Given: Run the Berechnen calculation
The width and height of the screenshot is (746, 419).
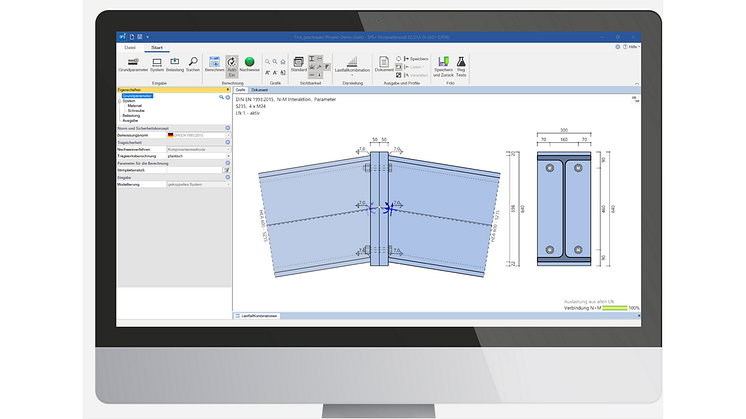Looking at the screenshot, I should 214,62.
